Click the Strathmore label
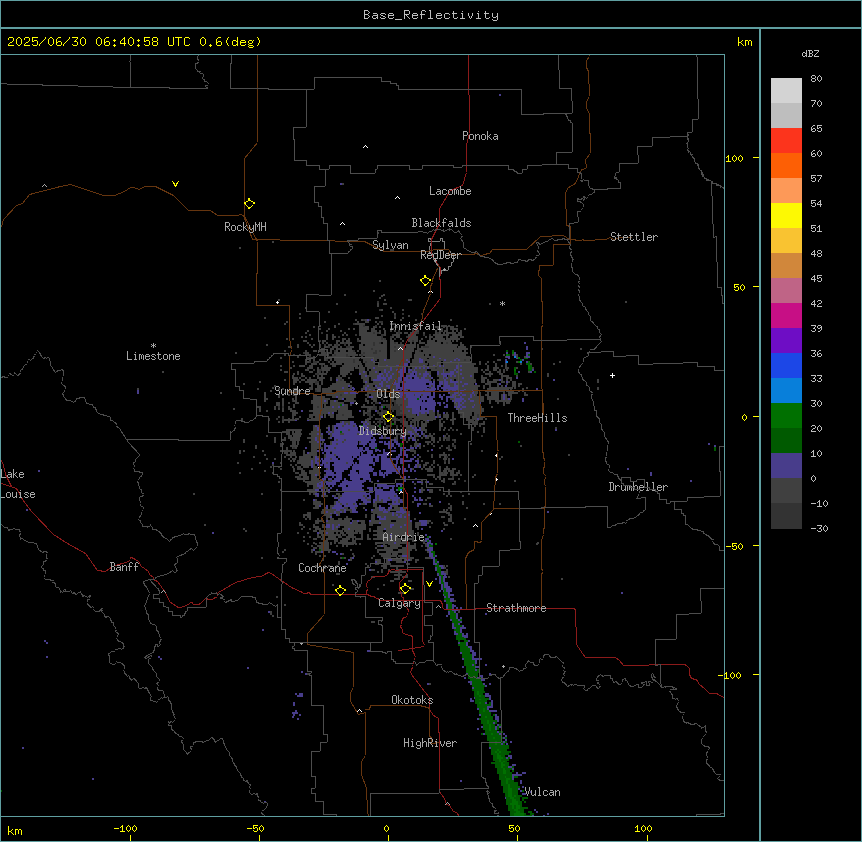 click(x=516, y=608)
